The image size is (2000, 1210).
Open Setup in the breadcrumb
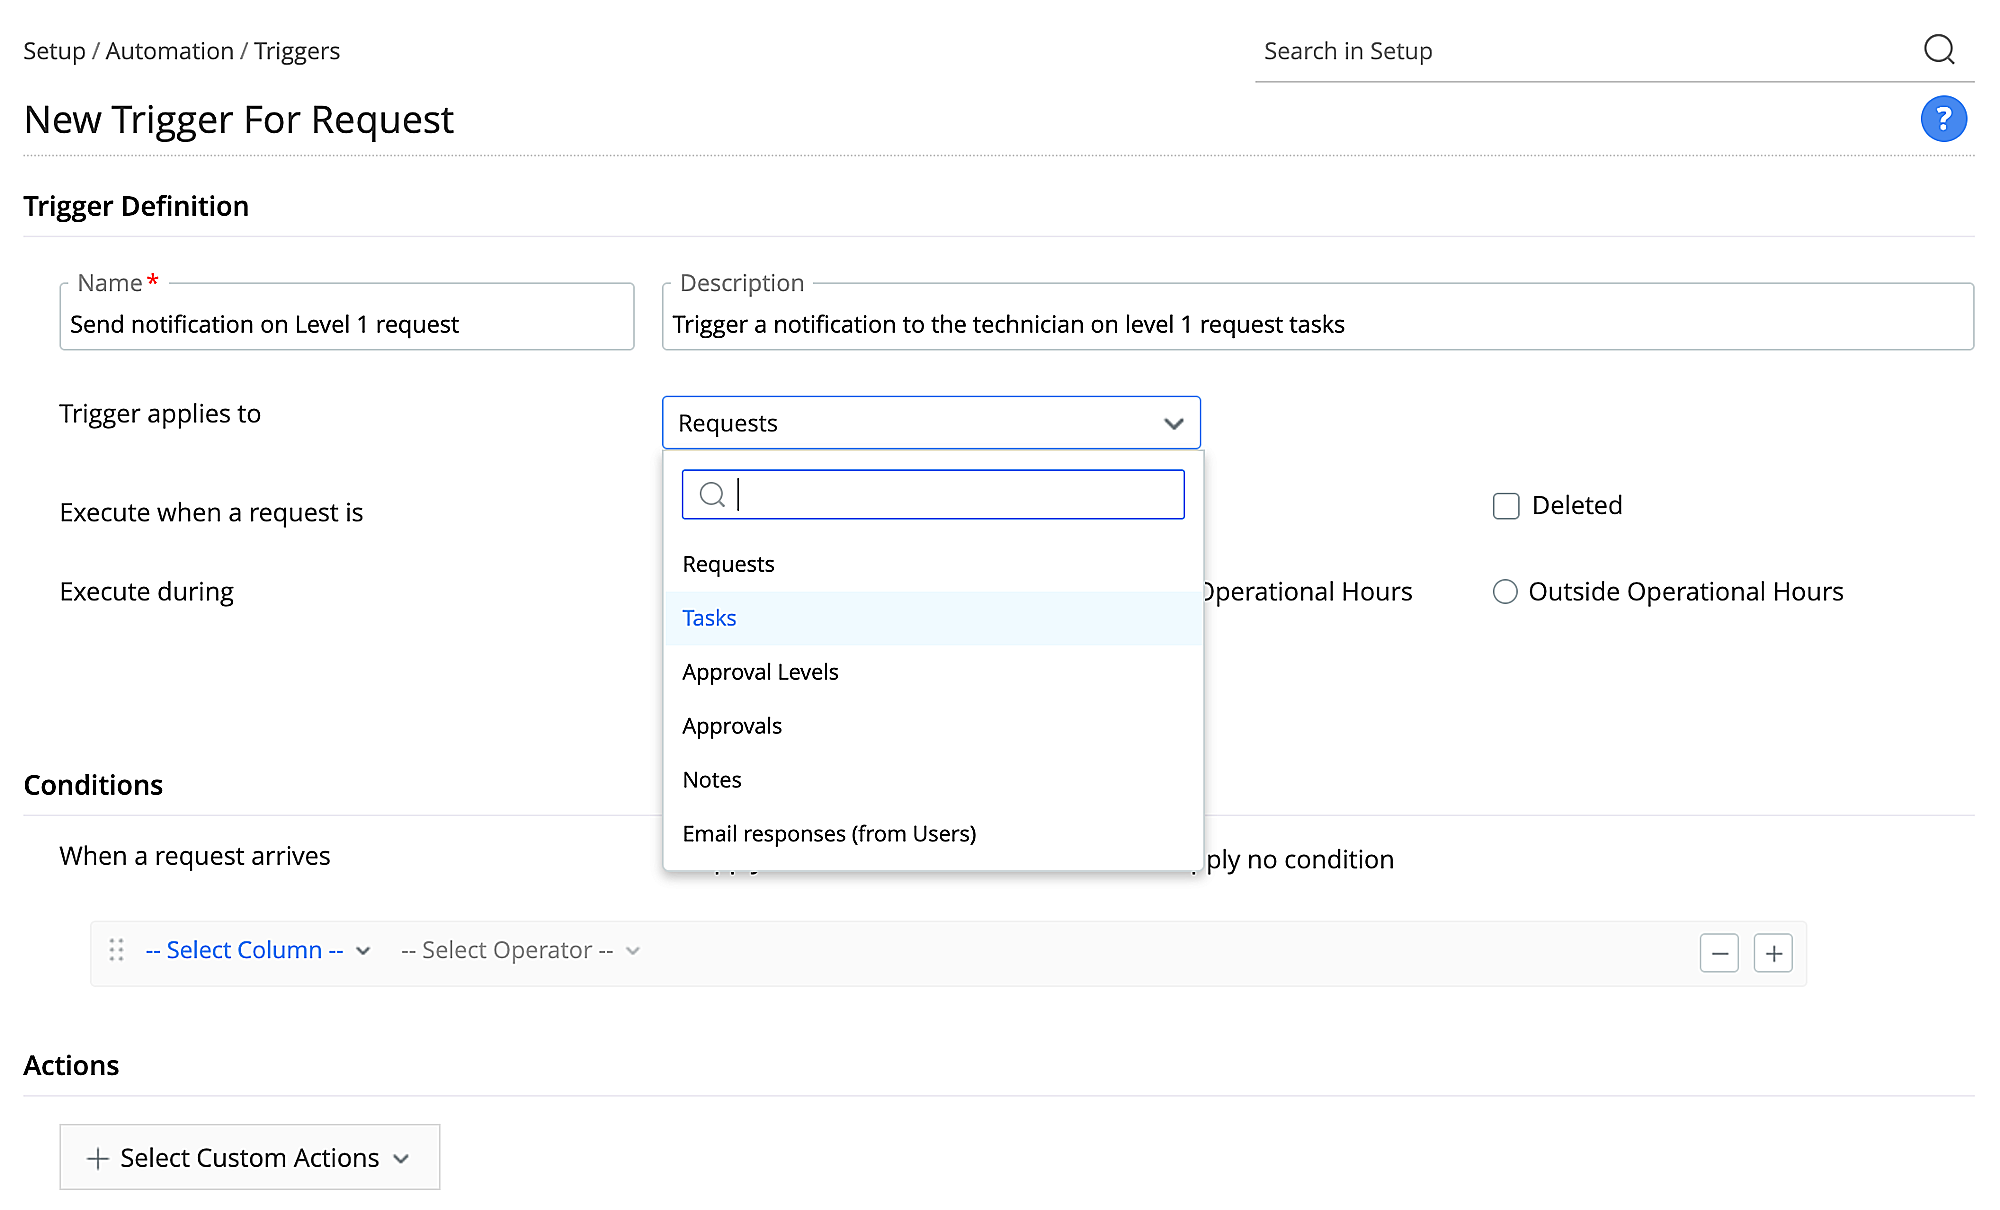click(x=54, y=51)
